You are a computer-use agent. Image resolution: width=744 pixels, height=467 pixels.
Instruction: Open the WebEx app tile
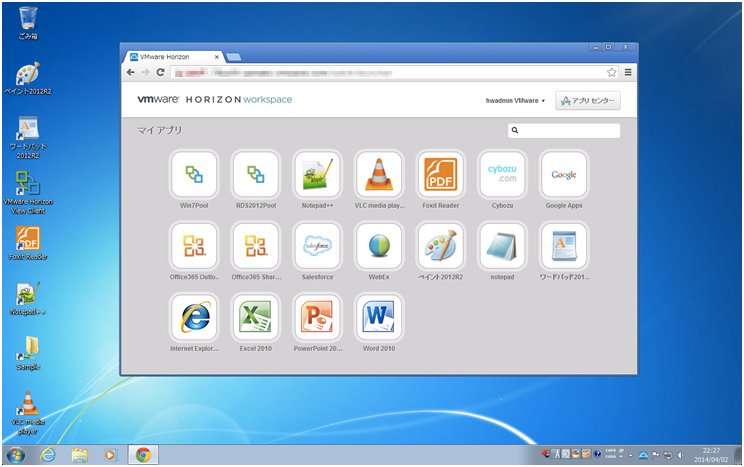[379, 246]
